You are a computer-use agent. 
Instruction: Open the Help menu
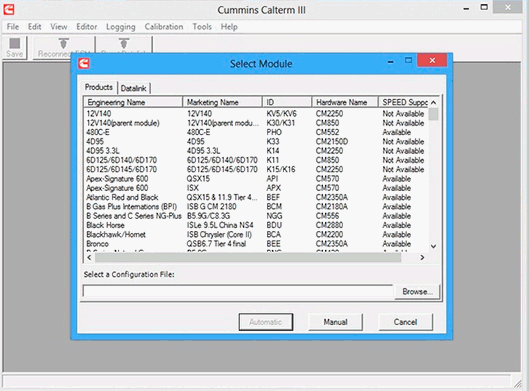pyautogui.click(x=229, y=27)
